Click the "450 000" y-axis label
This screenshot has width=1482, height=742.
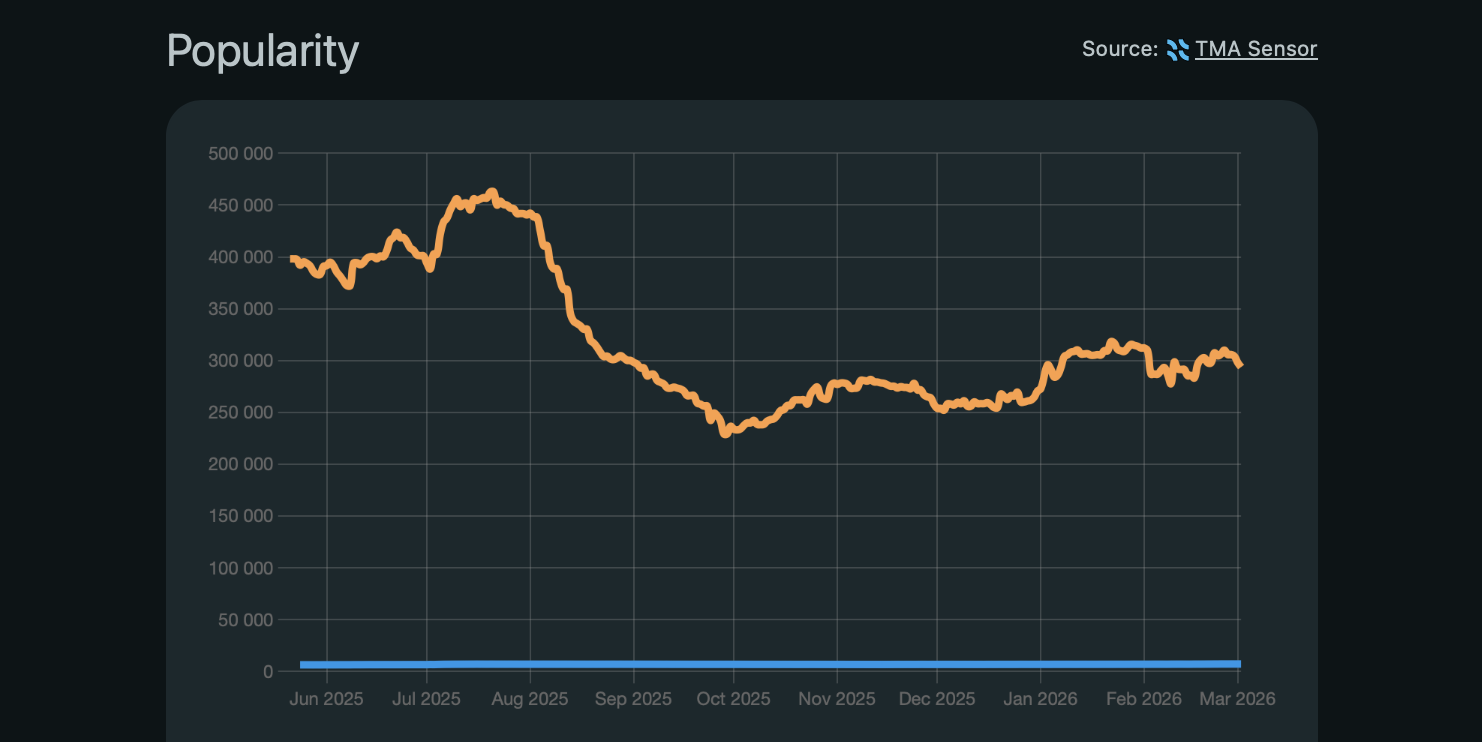point(240,205)
